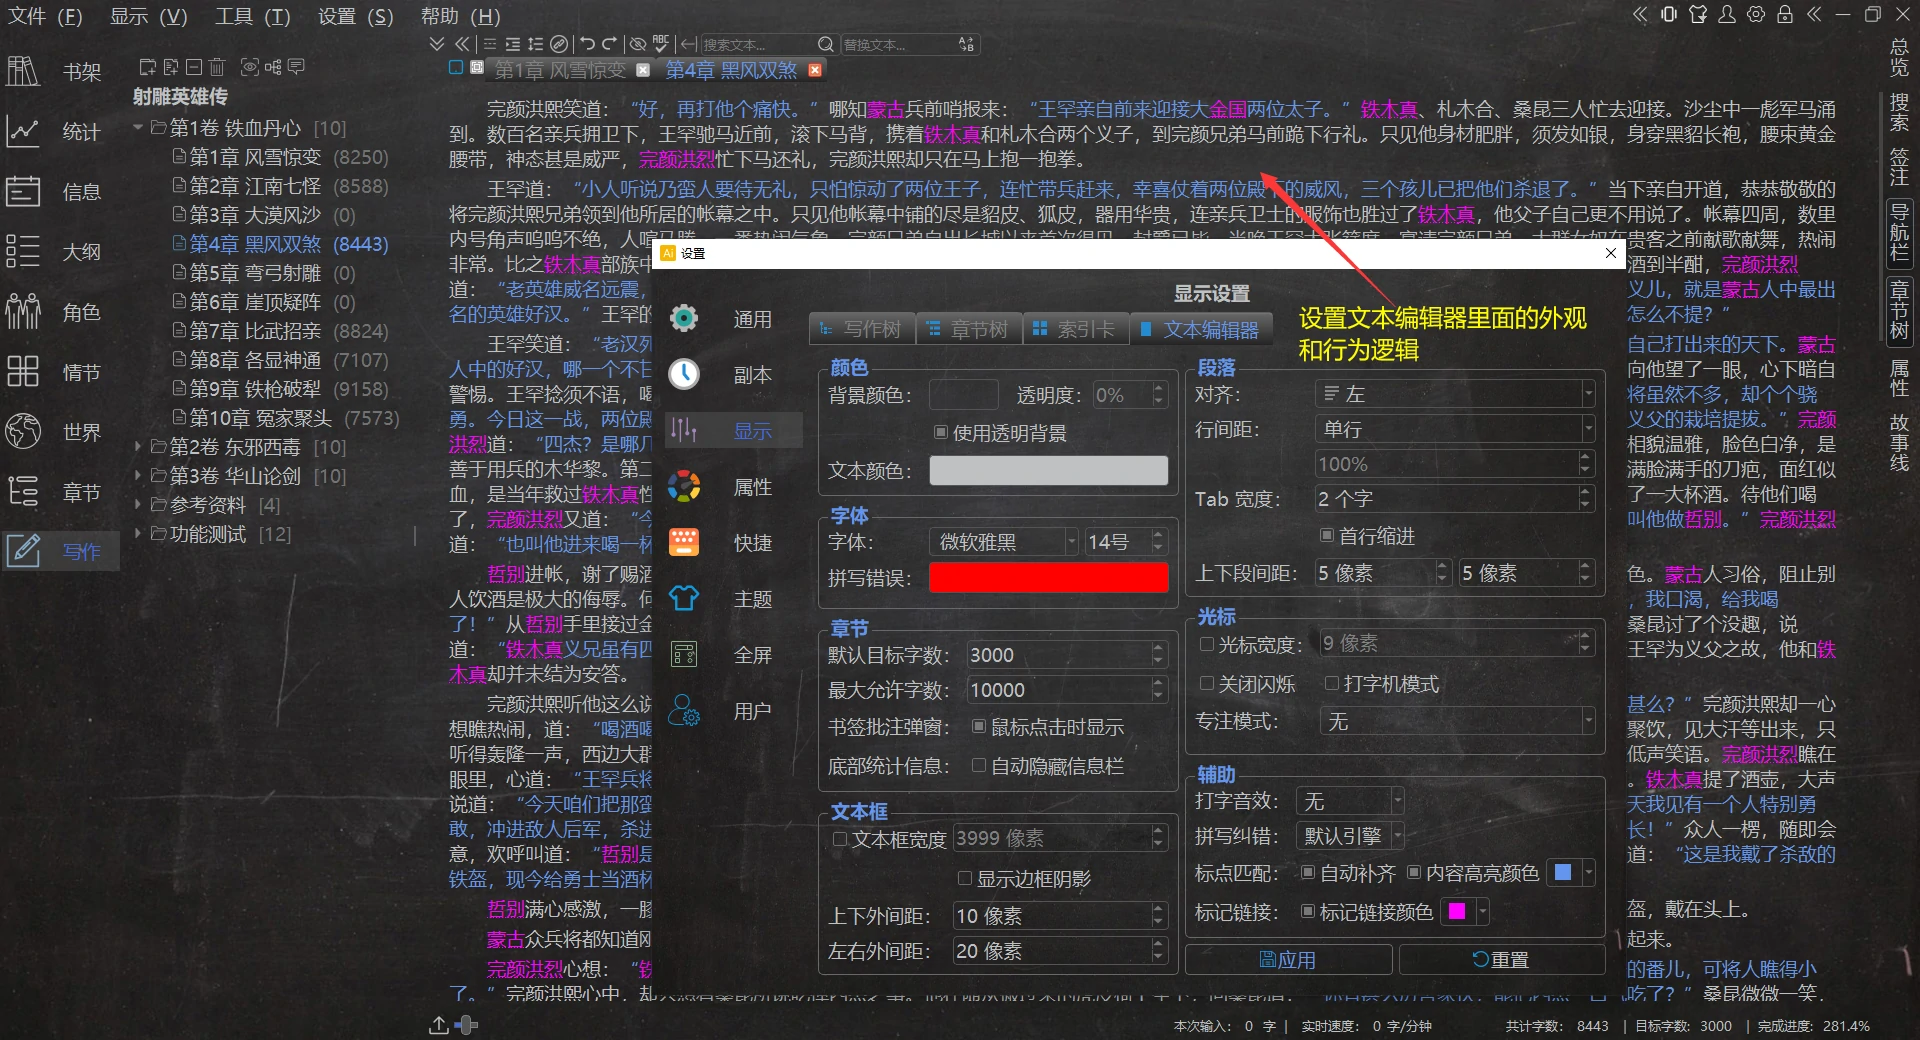Select 通用 gear icon in settings dialog
1920x1040 pixels.
[x=684, y=318]
